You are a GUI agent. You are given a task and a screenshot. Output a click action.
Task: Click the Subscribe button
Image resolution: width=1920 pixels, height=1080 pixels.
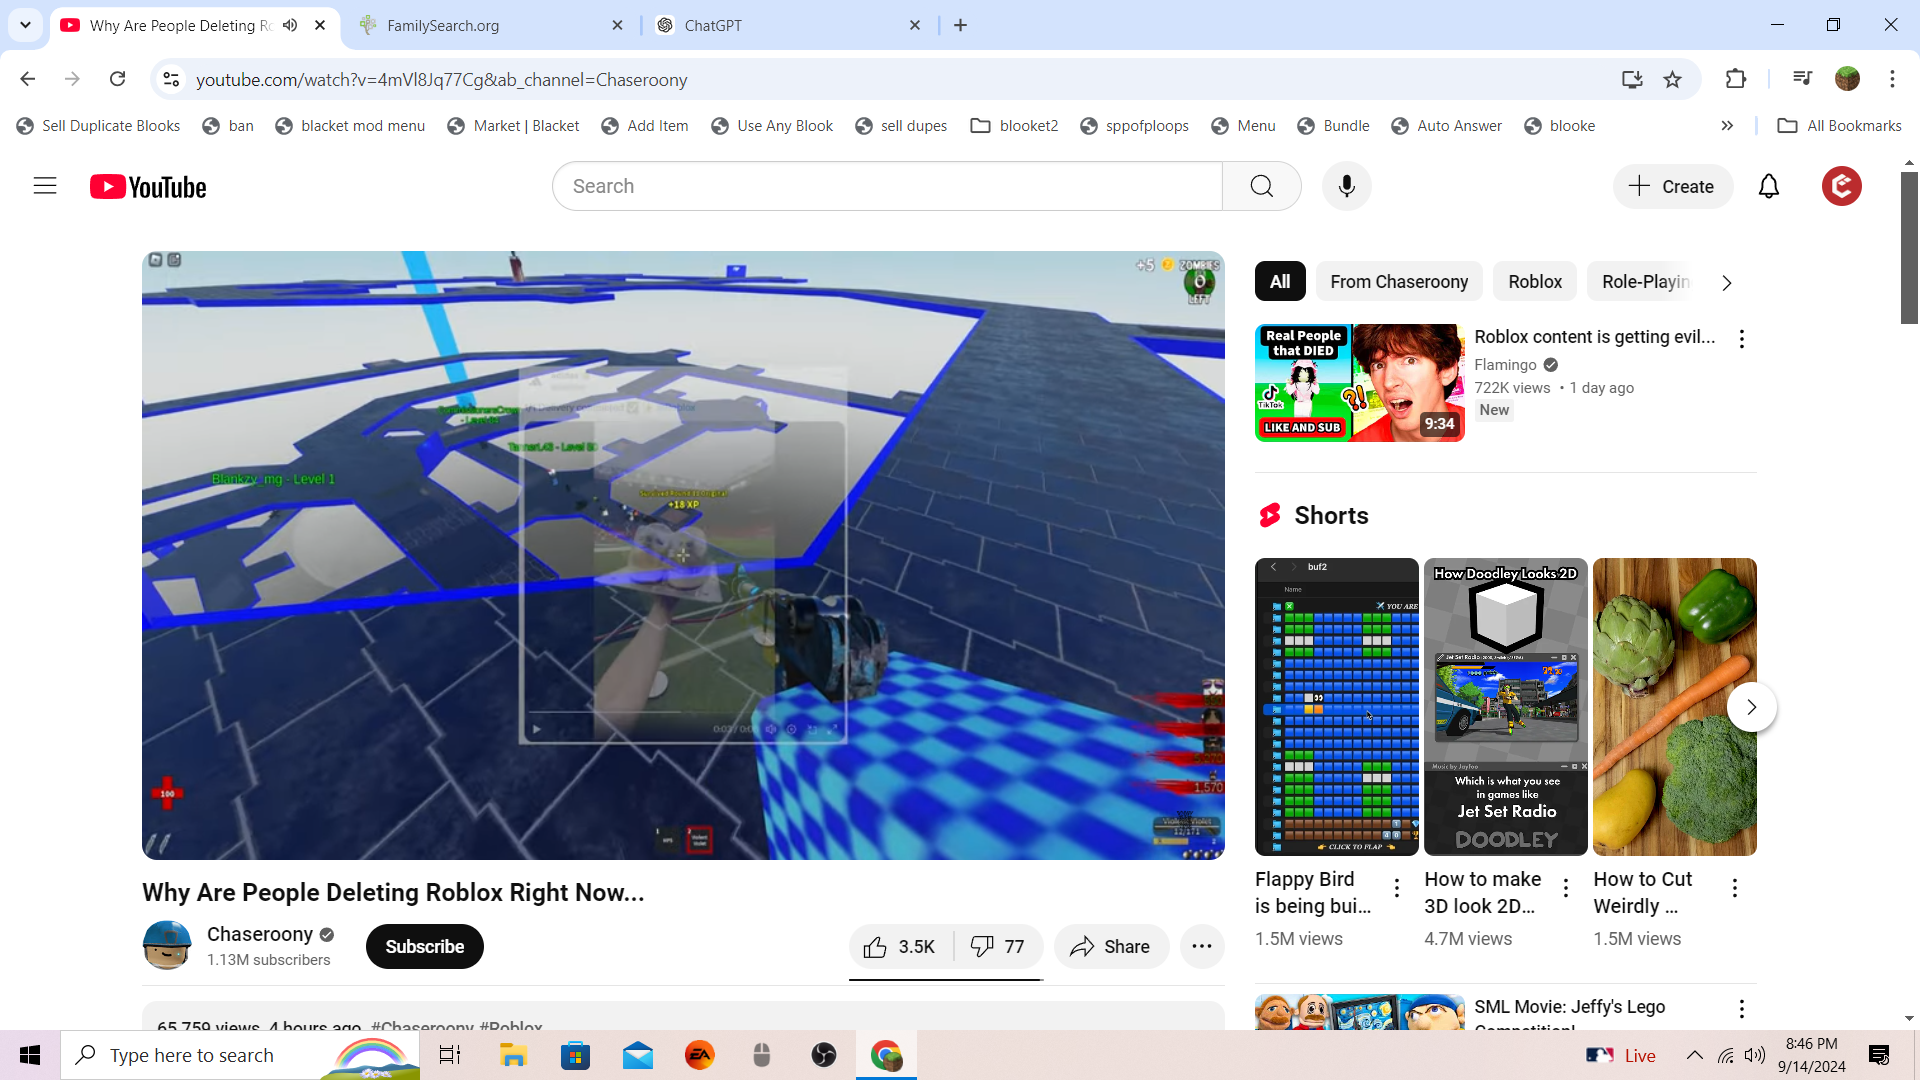tap(424, 947)
